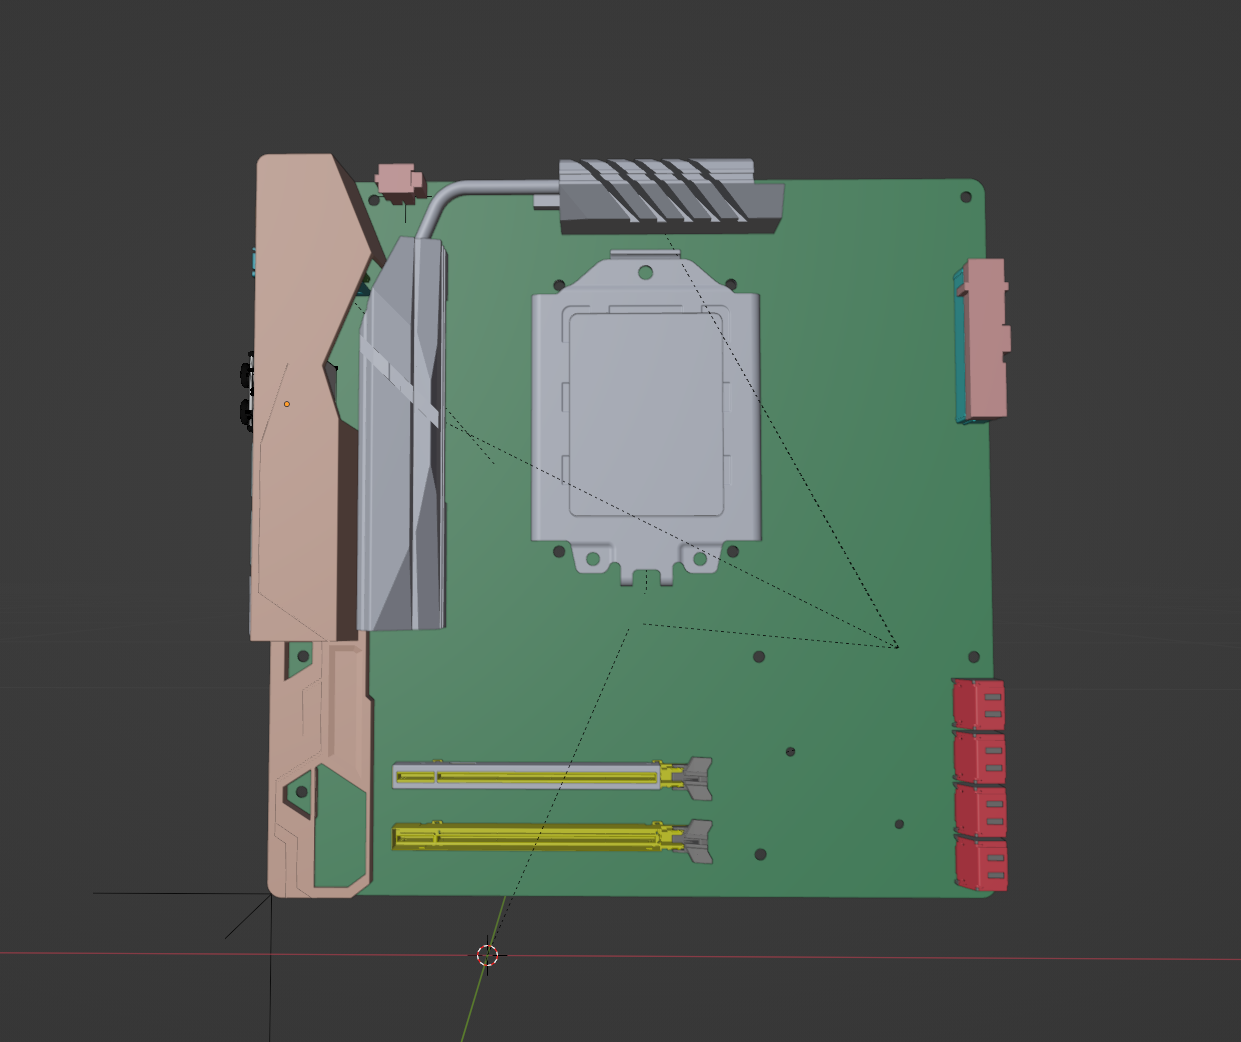Viewport: 1241px width, 1042px height.
Task: Click the 3D cursor on the red axis line
Action: [x=487, y=955]
